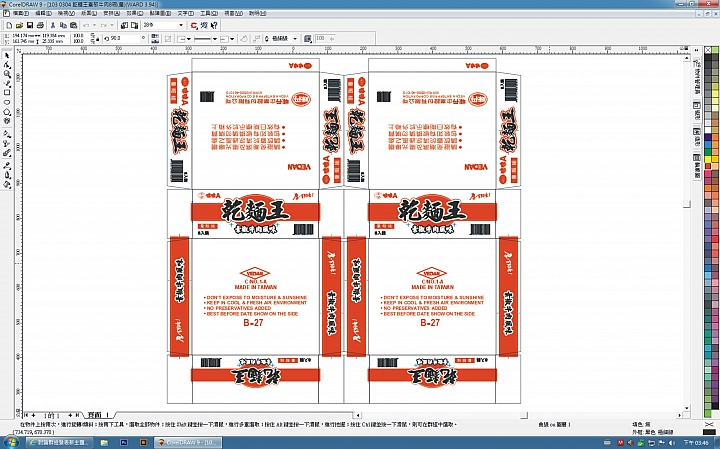This screenshot has width=720, height=449.
Task: Click the black swatch atop color palette
Action: pos(709,56)
